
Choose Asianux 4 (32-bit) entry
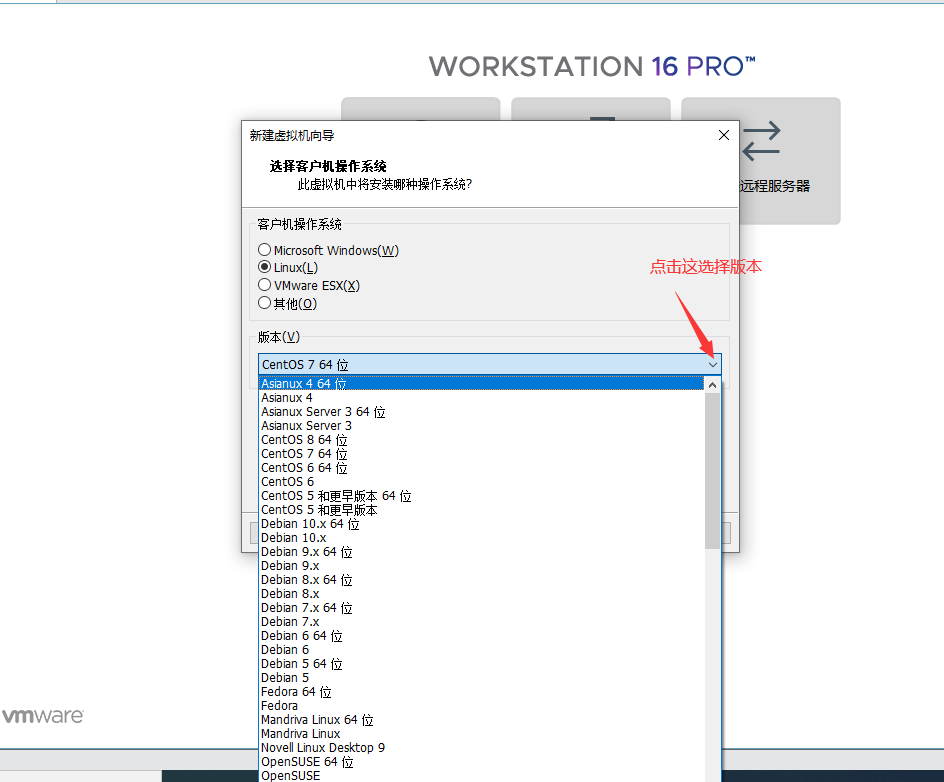[481, 397]
